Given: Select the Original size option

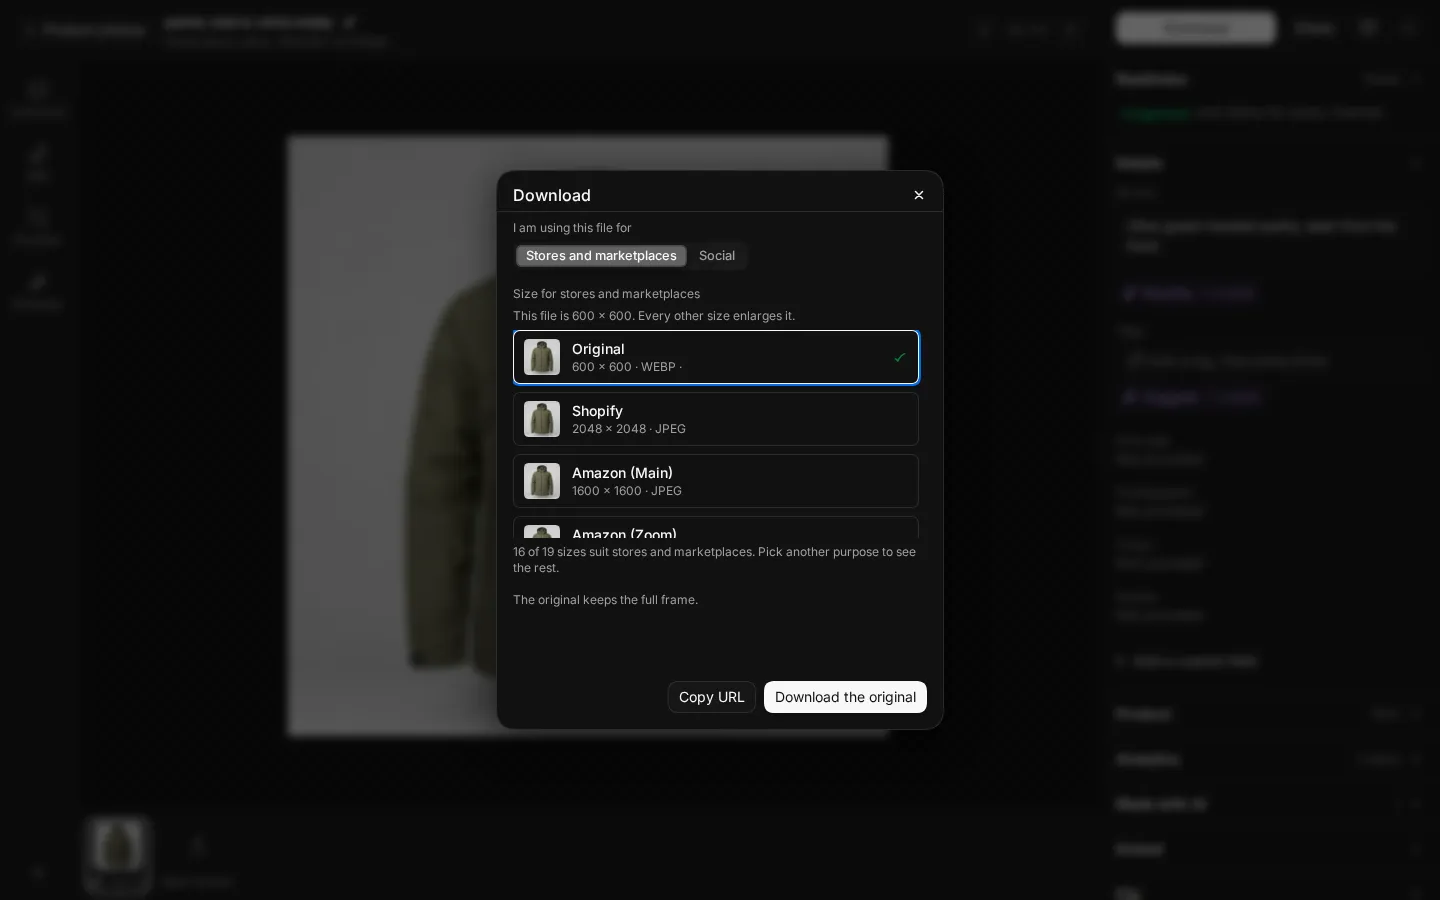Looking at the screenshot, I should tap(716, 357).
